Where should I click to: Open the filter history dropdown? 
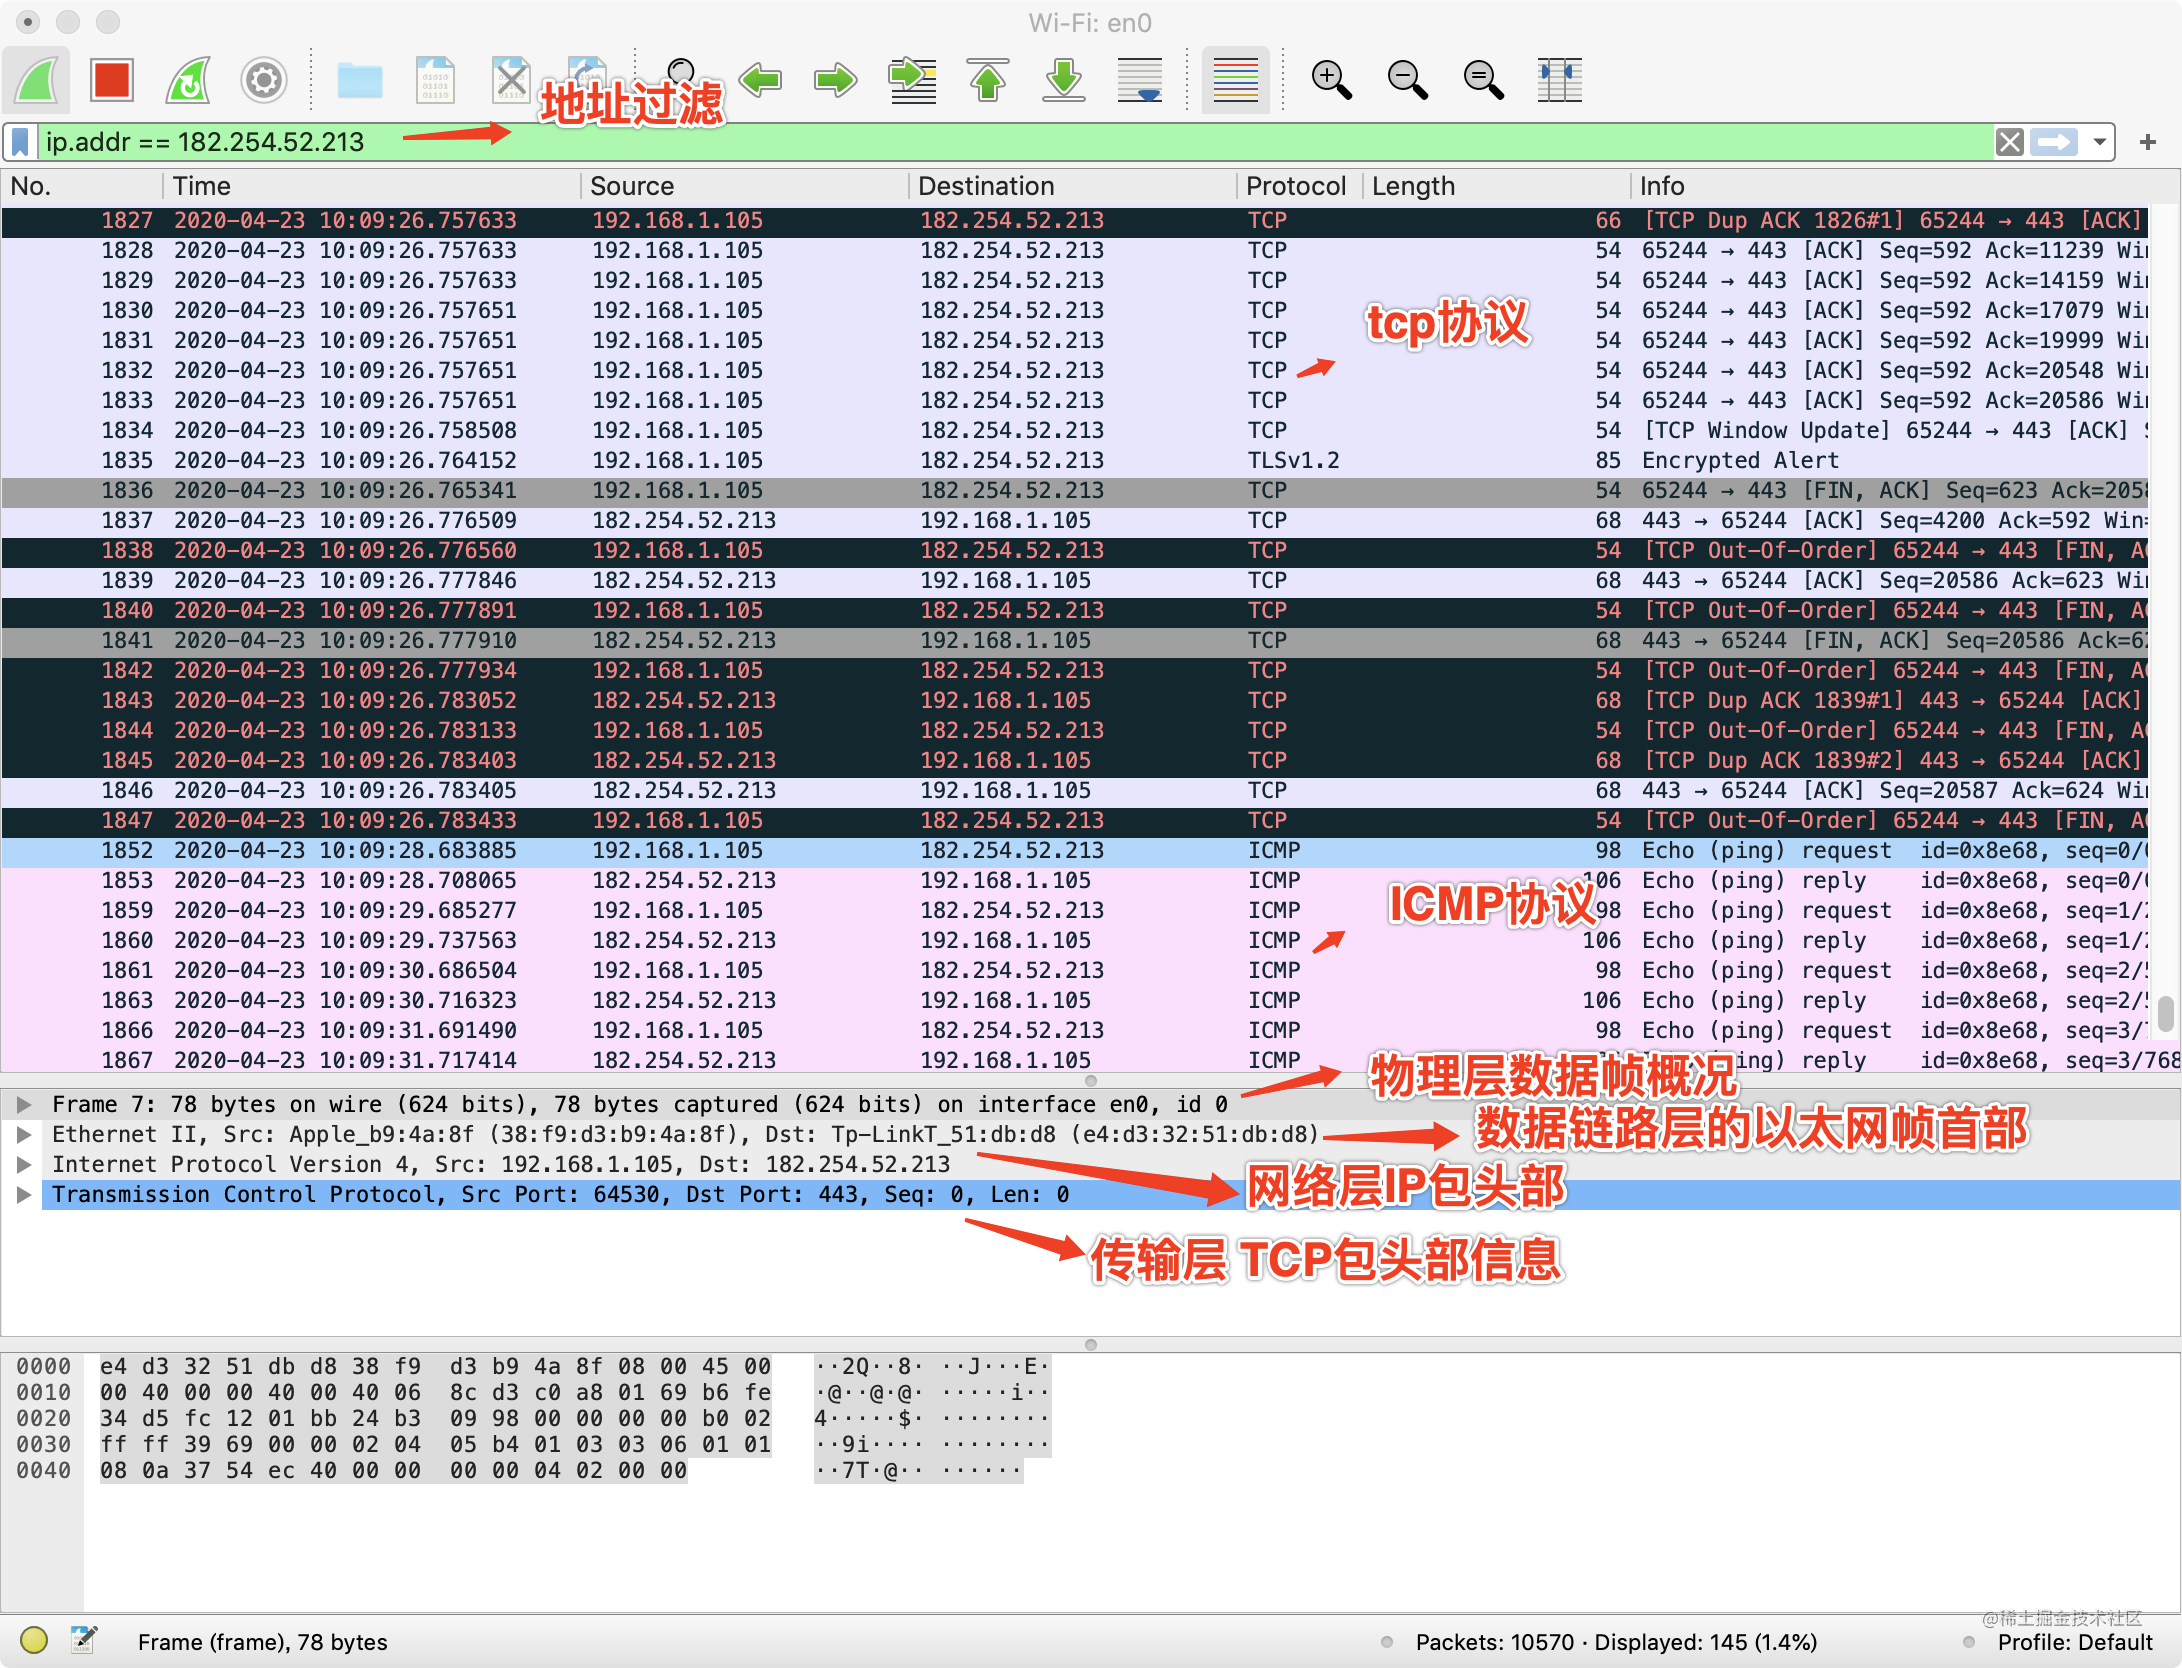tap(2097, 141)
